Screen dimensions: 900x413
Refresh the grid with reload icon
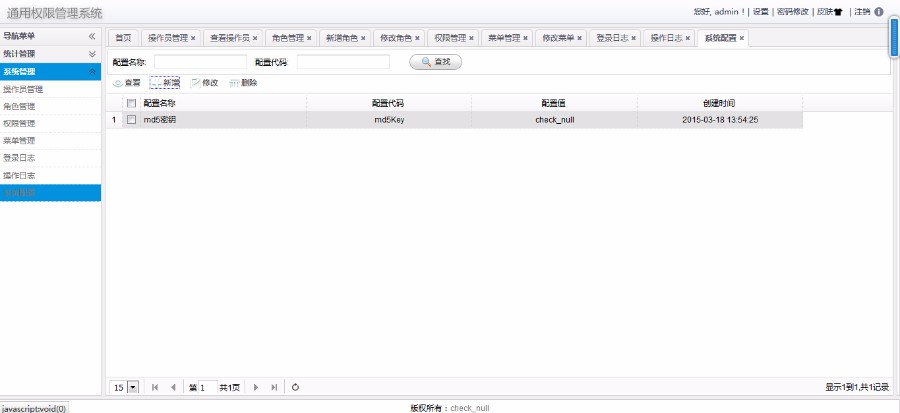coord(295,388)
